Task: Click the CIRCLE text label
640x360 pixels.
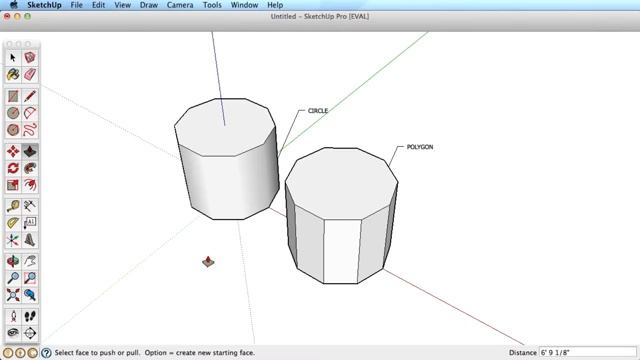Action: 318,111
